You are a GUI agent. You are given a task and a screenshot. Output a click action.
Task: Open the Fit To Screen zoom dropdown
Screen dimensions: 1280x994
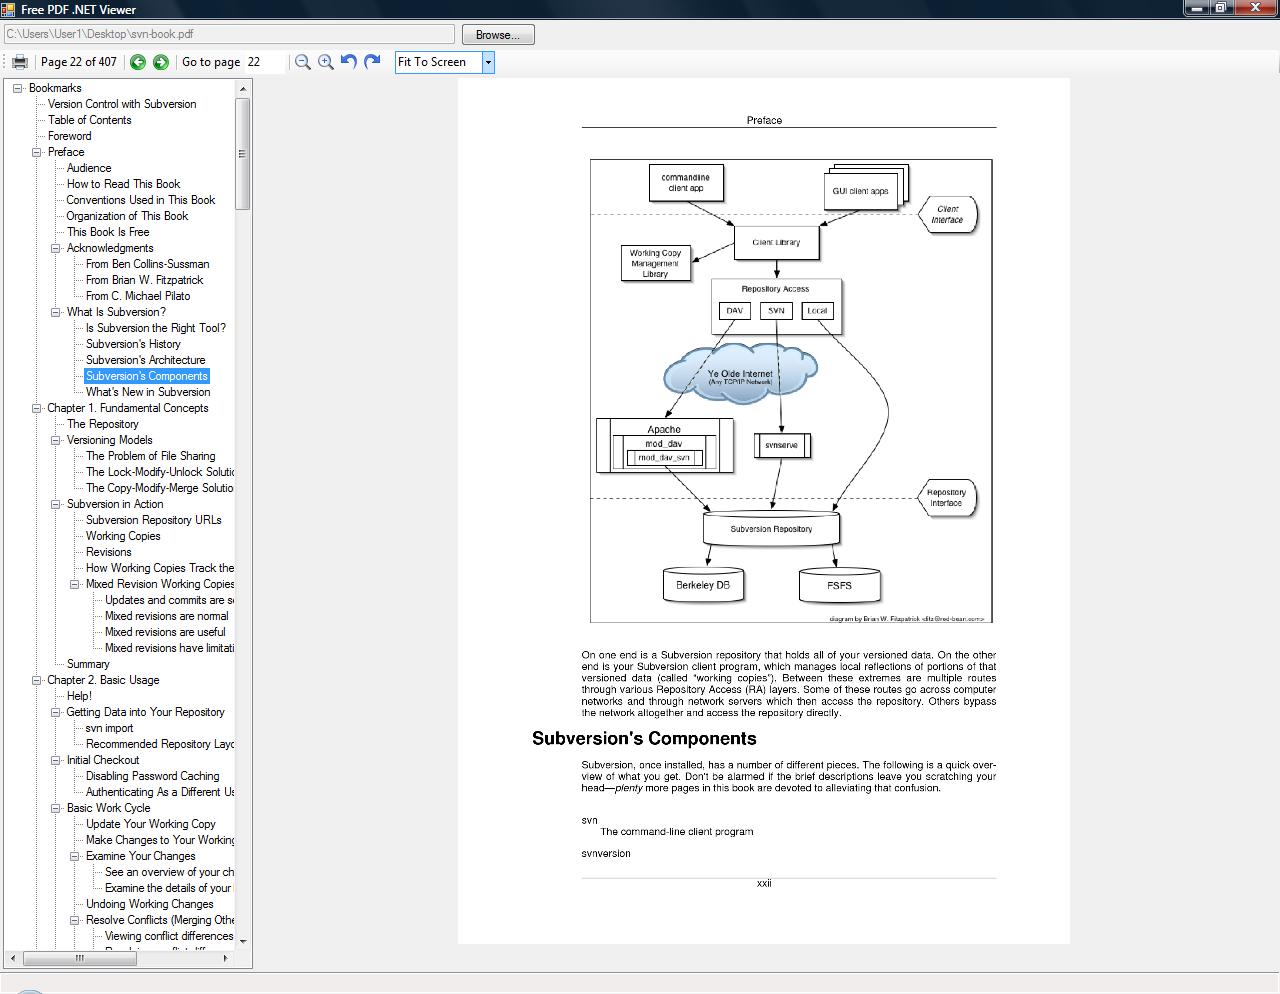point(488,62)
